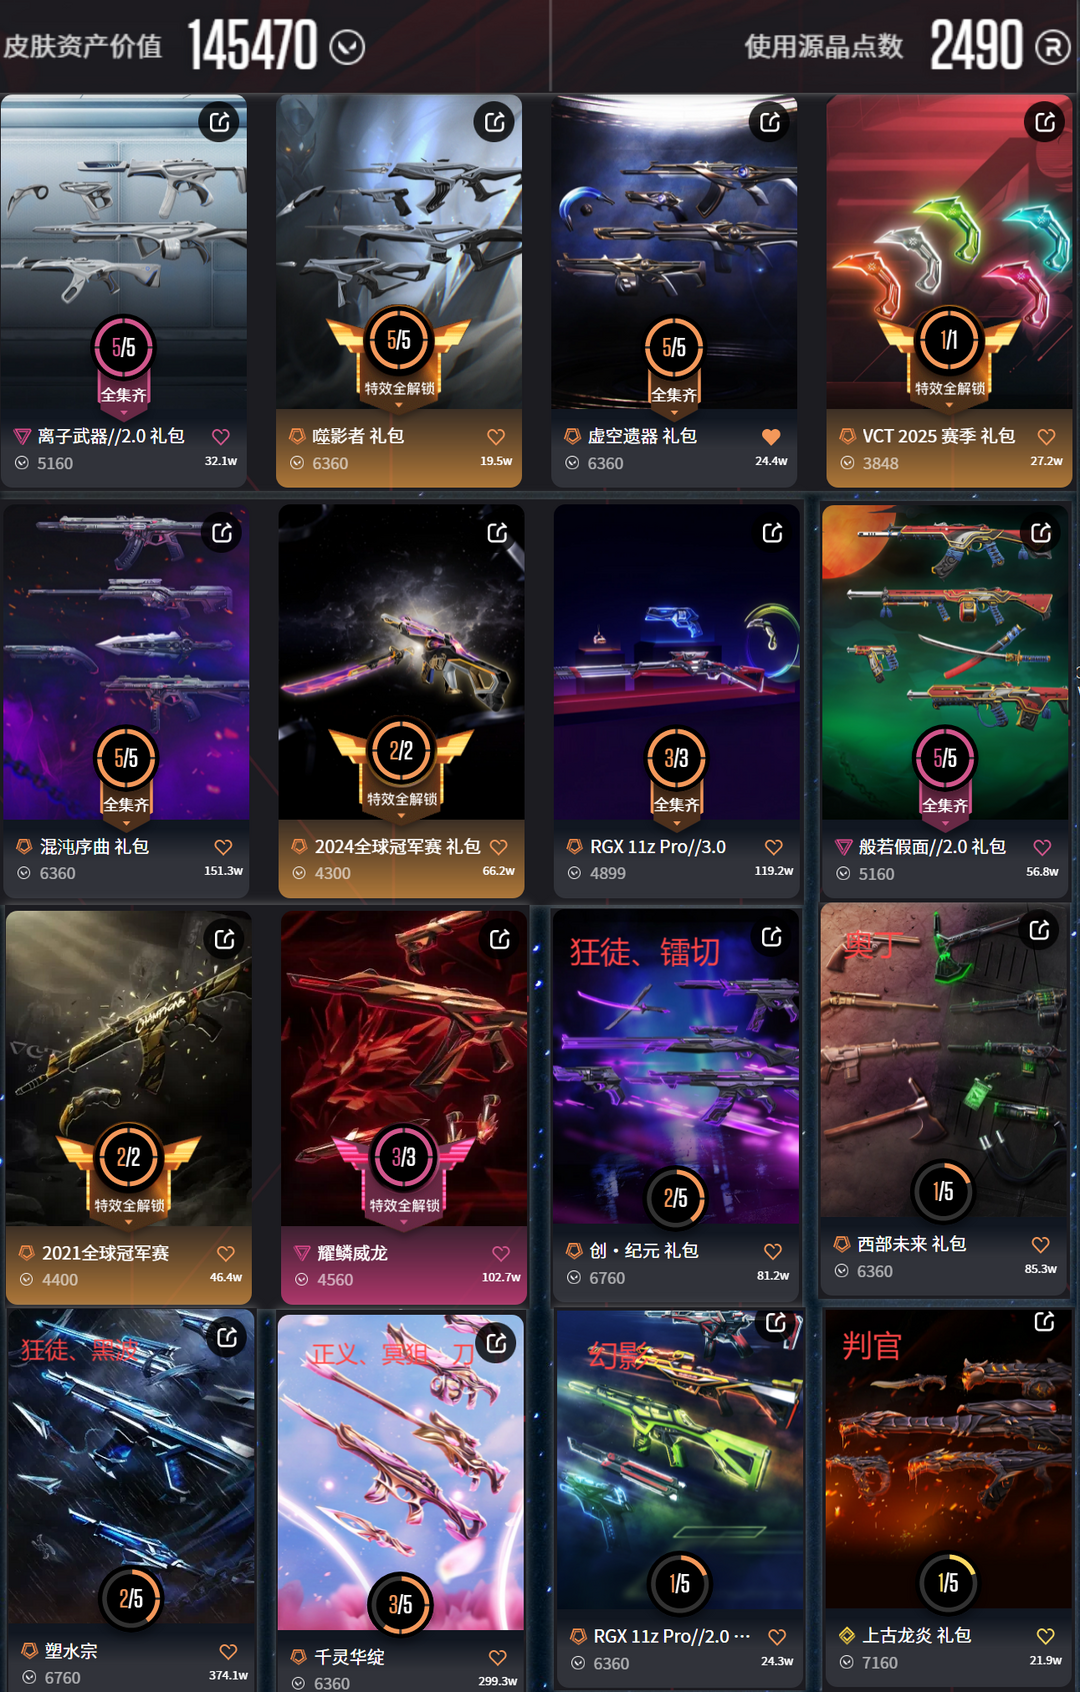The image size is (1080, 1692).
Task: Share the 上古龙炎 礼包 card
Action: pos(1044,1322)
